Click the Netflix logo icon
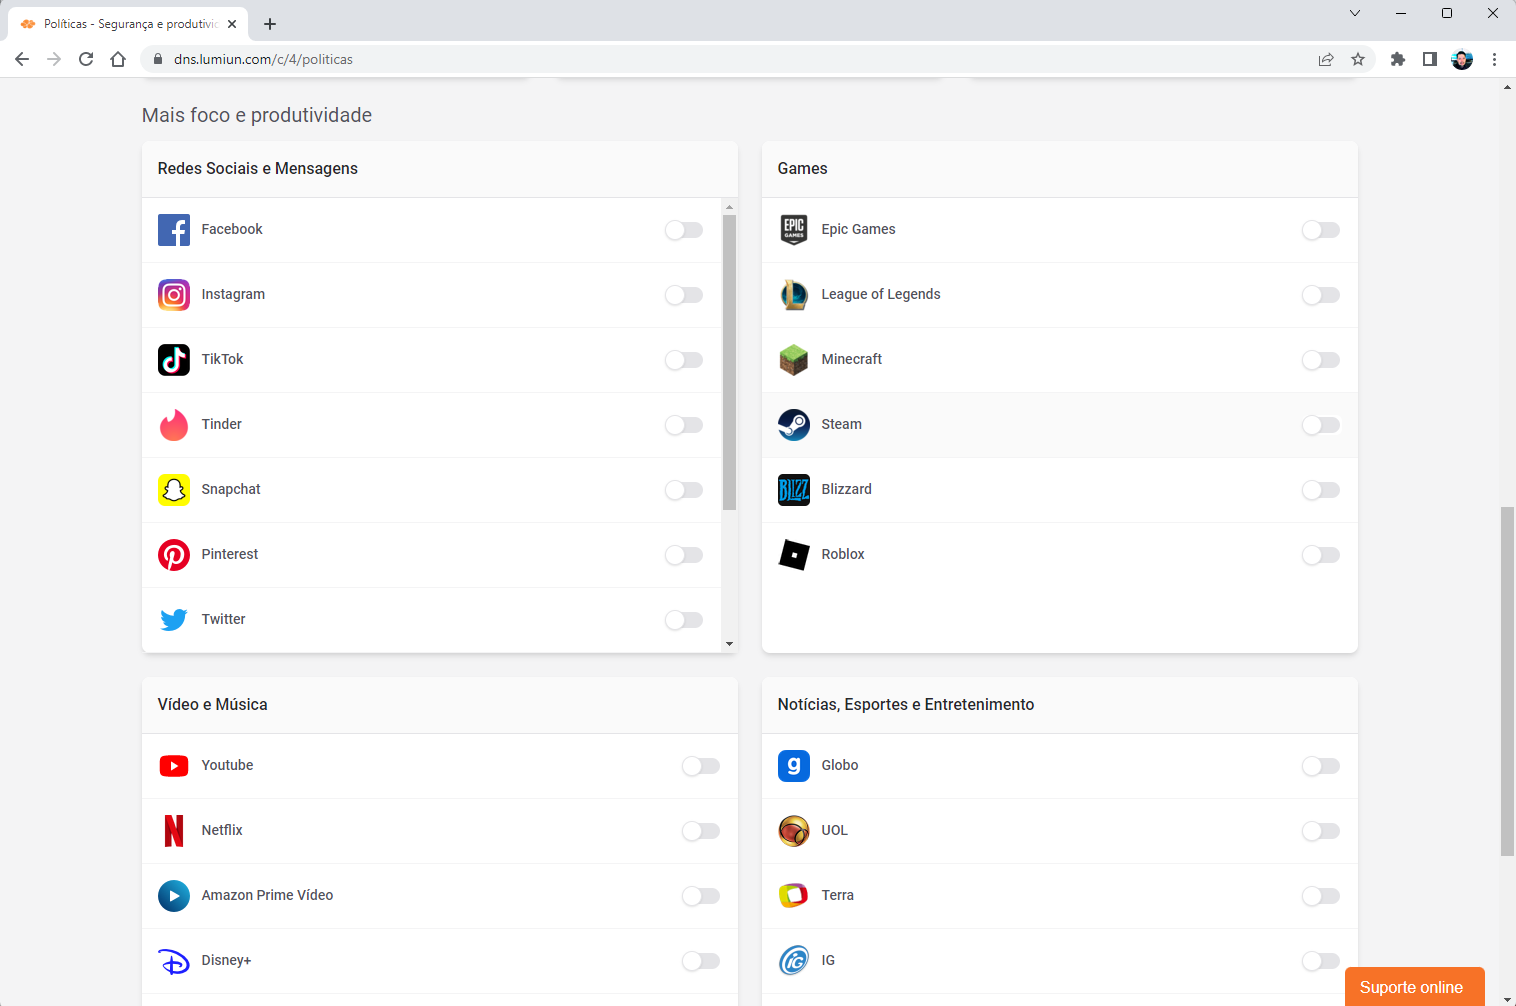The height and width of the screenshot is (1006, 1516). (174, 831)
